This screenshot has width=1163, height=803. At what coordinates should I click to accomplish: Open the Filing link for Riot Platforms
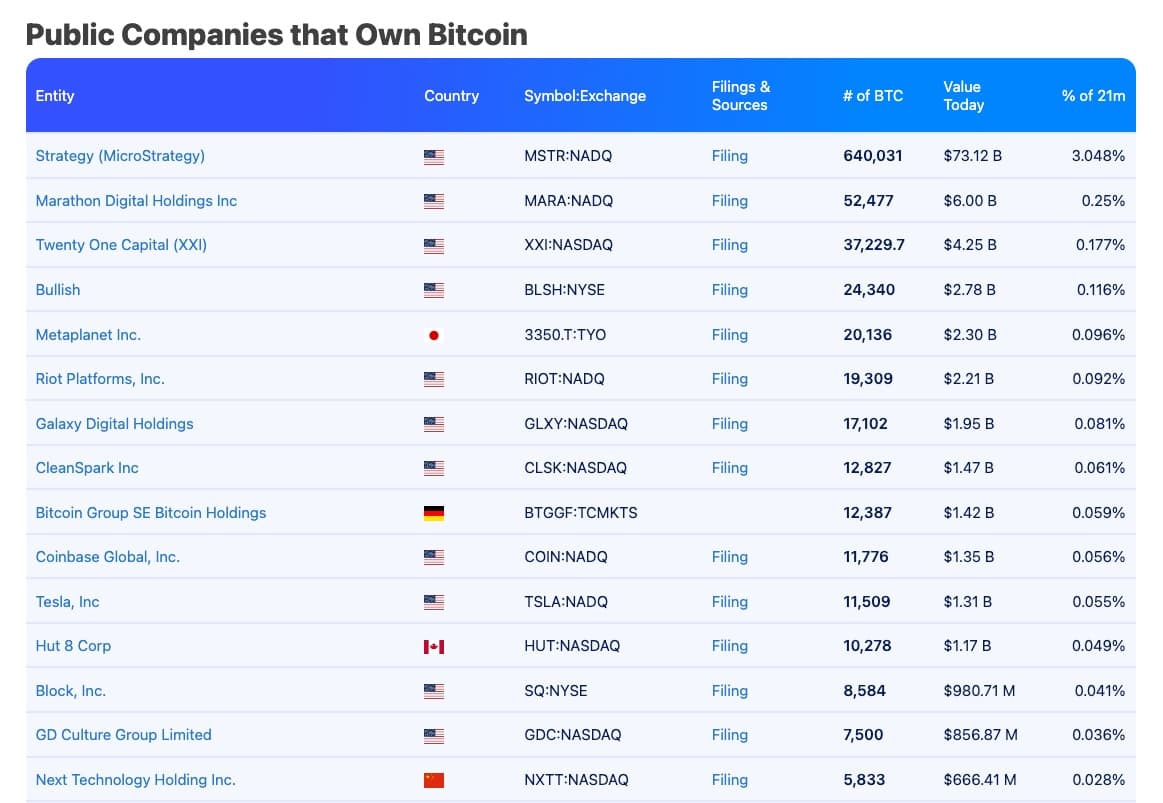pos(730,379)
